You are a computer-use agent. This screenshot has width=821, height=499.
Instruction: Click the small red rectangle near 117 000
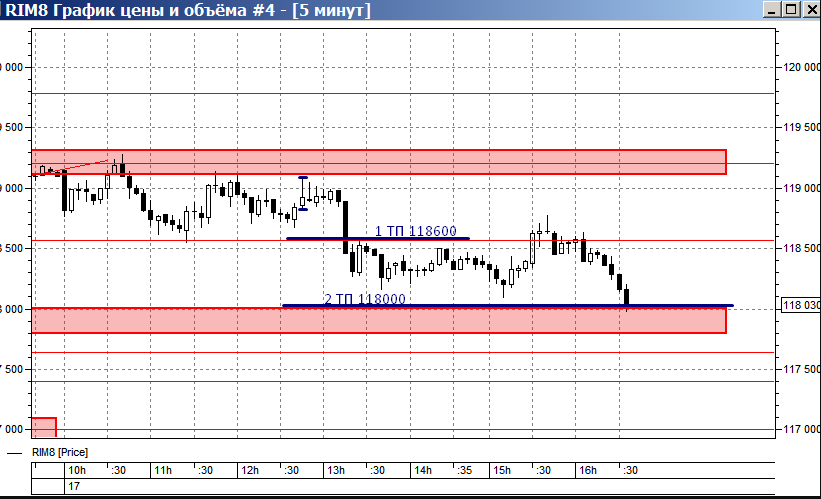tap(44, 427)
